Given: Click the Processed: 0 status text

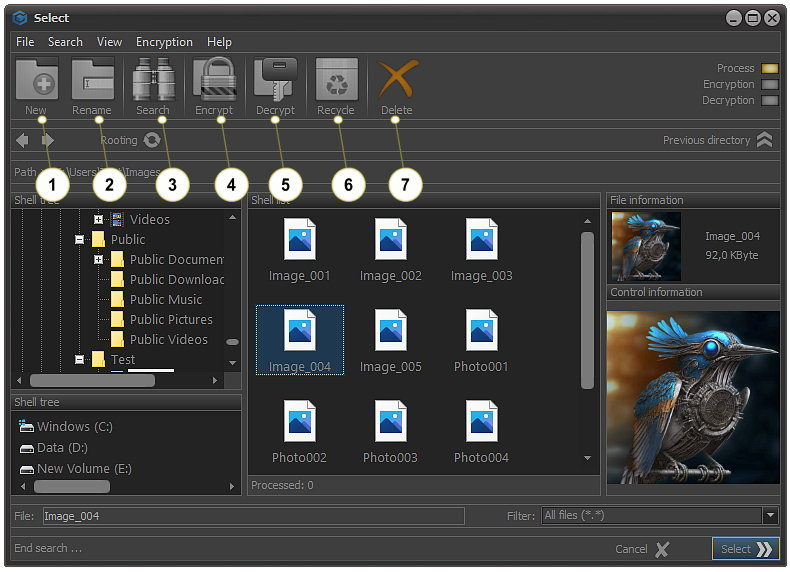Looking at the screenshot, I should click(x=282, y=485).
